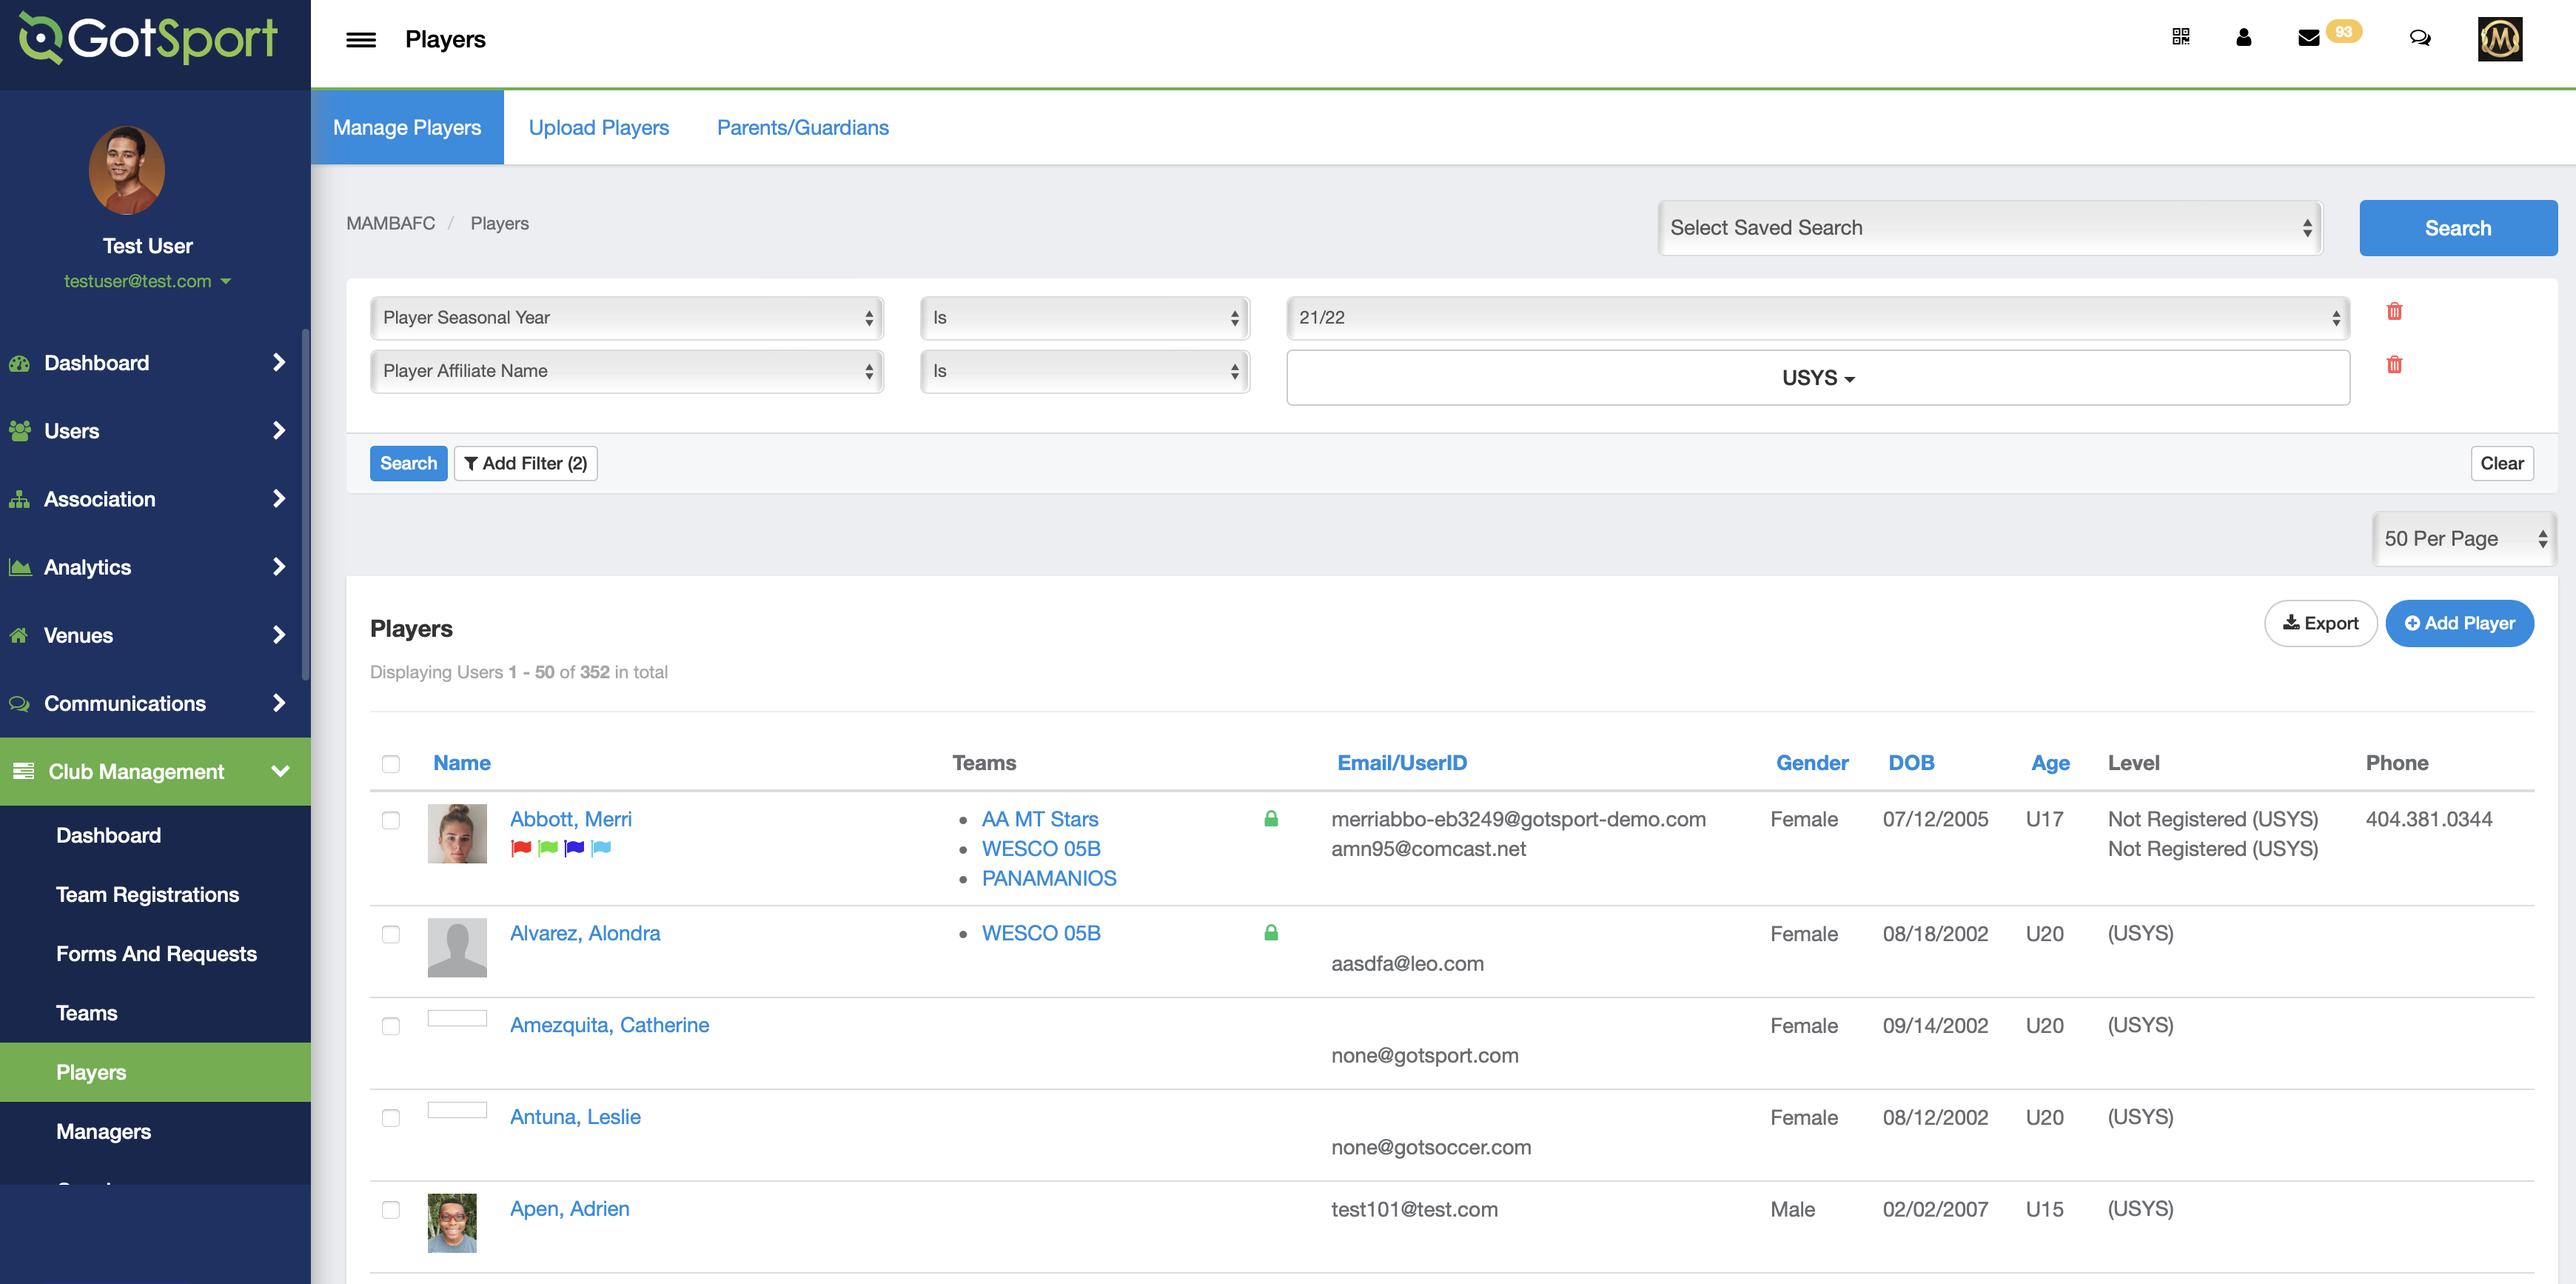Click the Communications chat icon in sidebar

(20, 703)
